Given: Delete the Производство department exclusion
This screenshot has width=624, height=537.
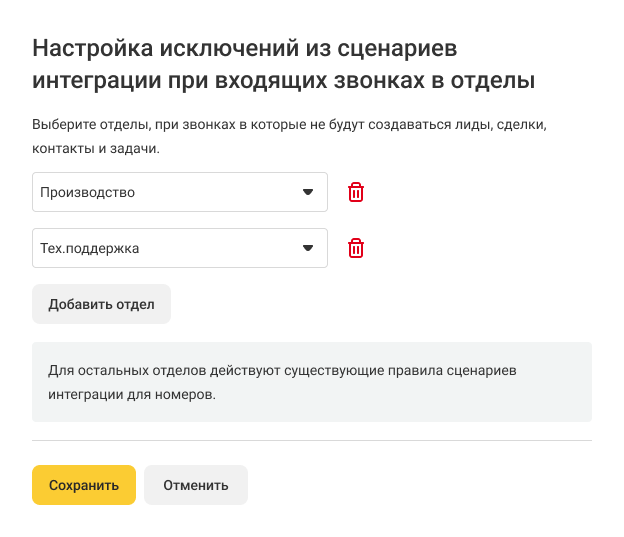Looking at the screenshot, I should pos(356,192).
